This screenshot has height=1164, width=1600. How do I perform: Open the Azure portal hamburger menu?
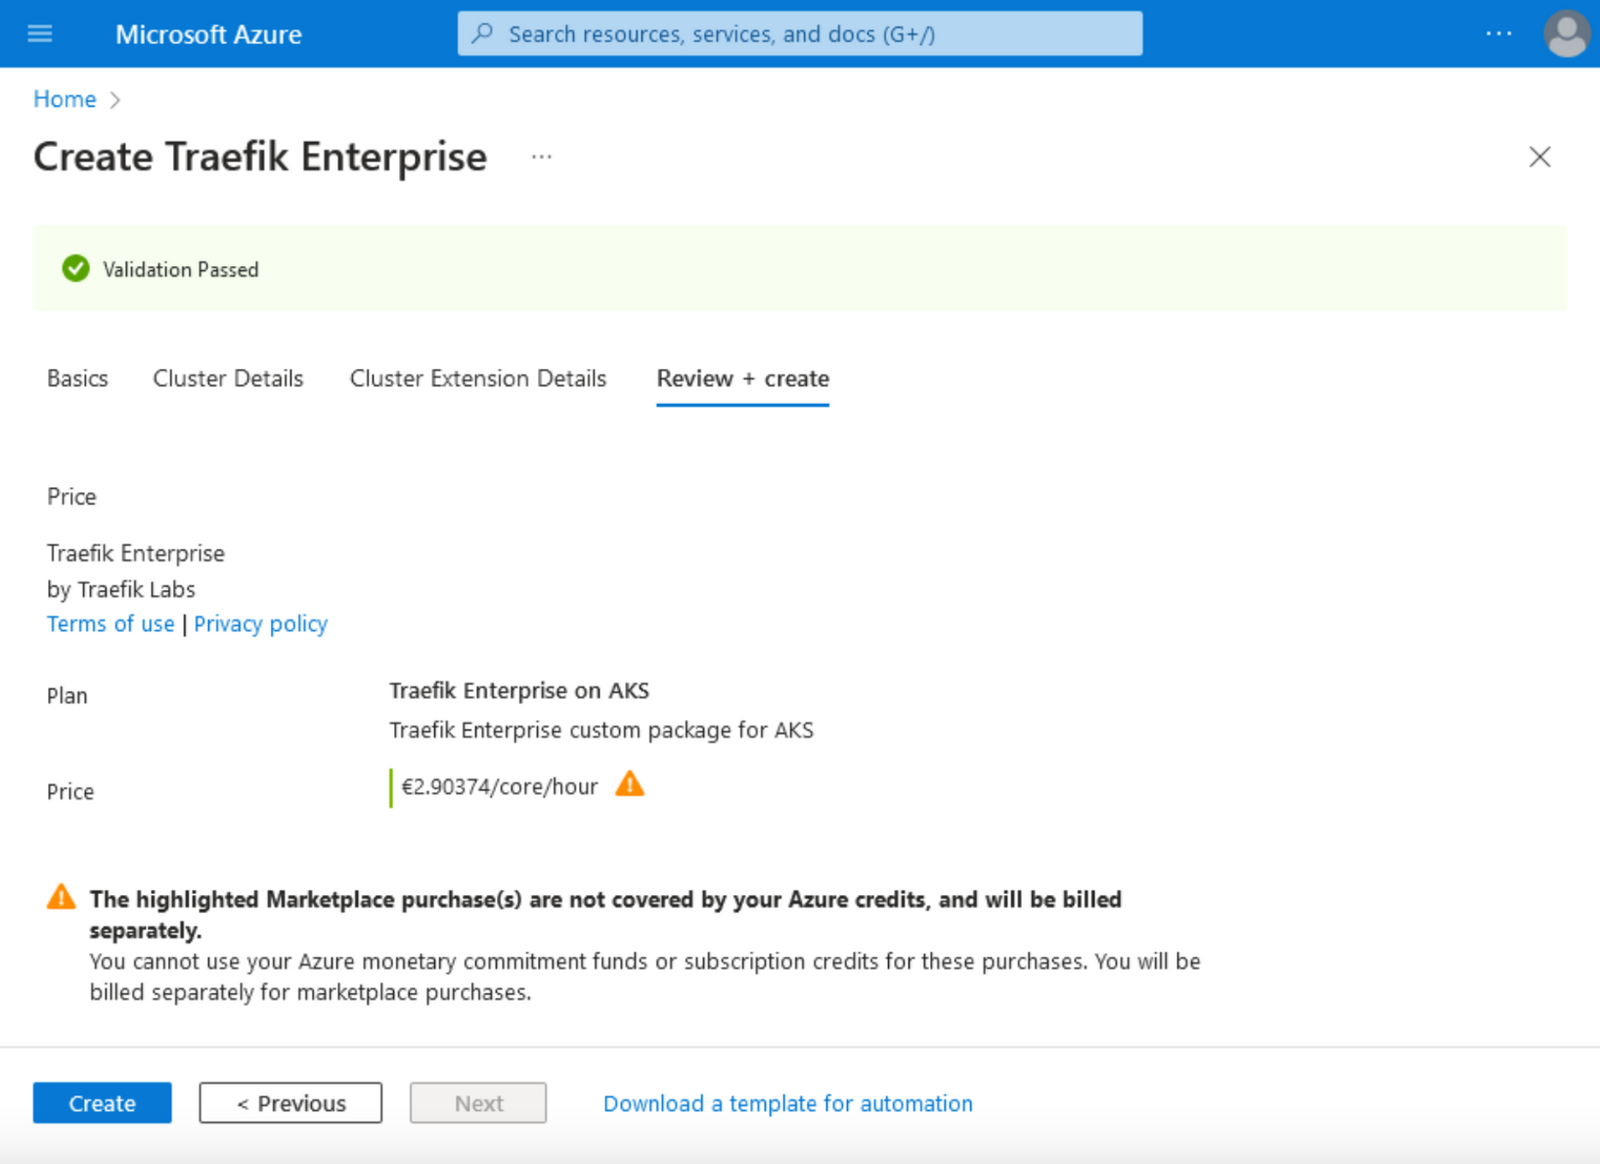coord(39,33)
